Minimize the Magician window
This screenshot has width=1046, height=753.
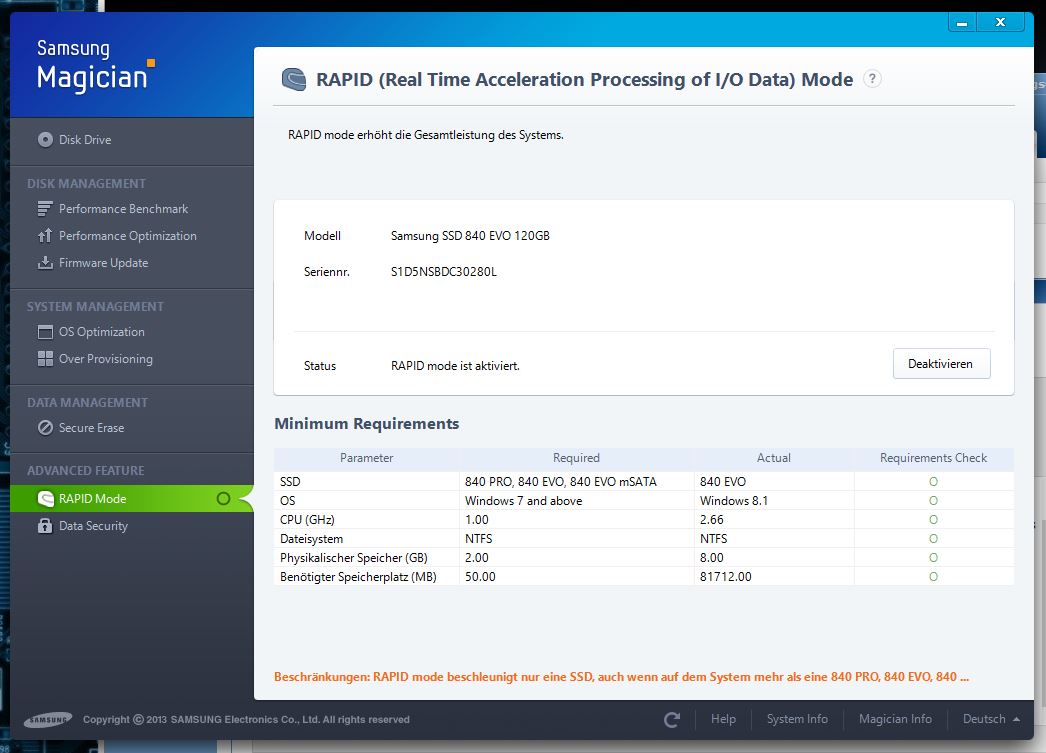coord(962,22)
